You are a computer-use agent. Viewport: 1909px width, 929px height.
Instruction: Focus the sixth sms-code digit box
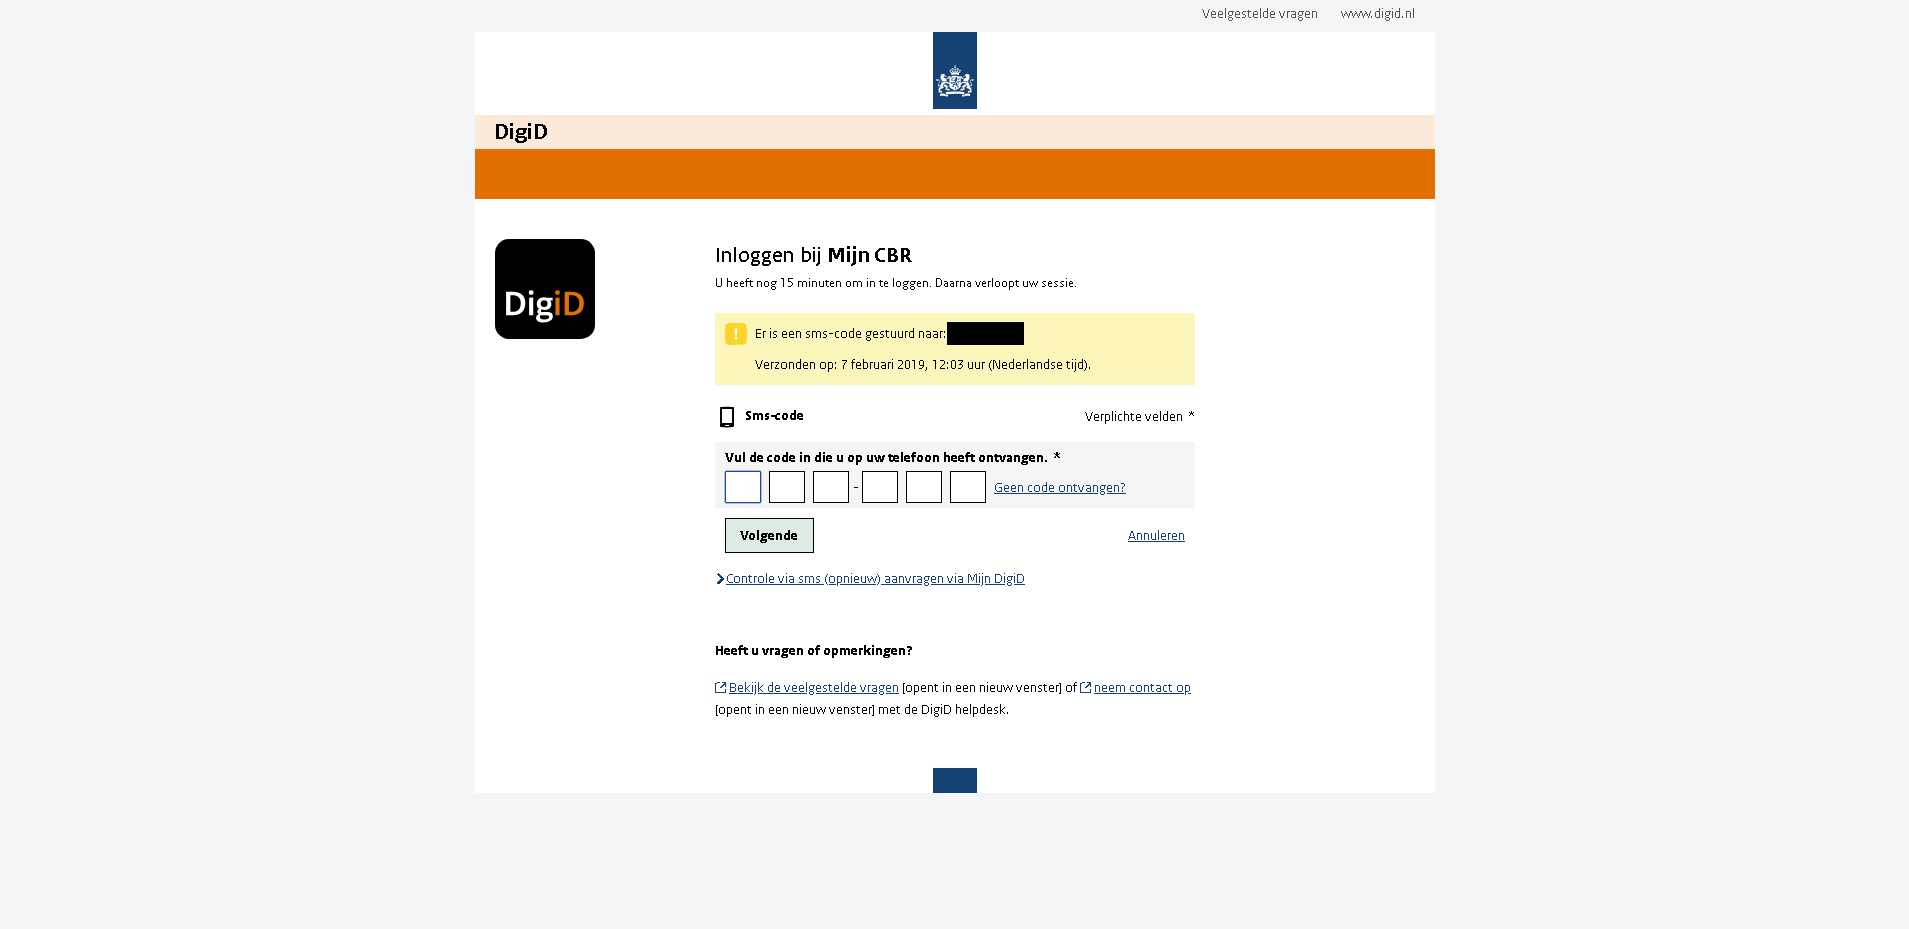[x=968, y=487]
